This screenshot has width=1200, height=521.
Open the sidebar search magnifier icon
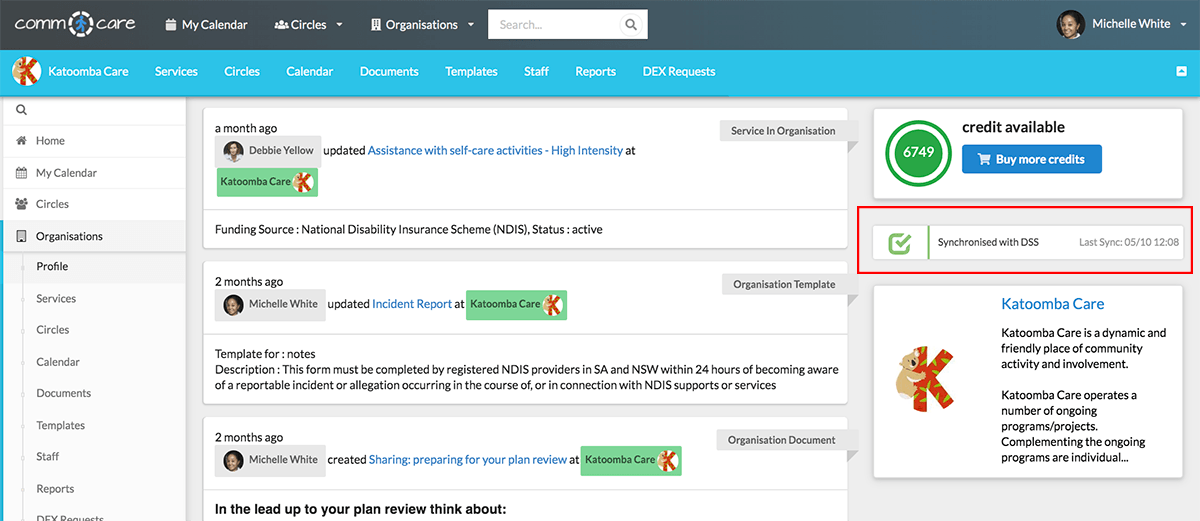click(x=22, y=110)
